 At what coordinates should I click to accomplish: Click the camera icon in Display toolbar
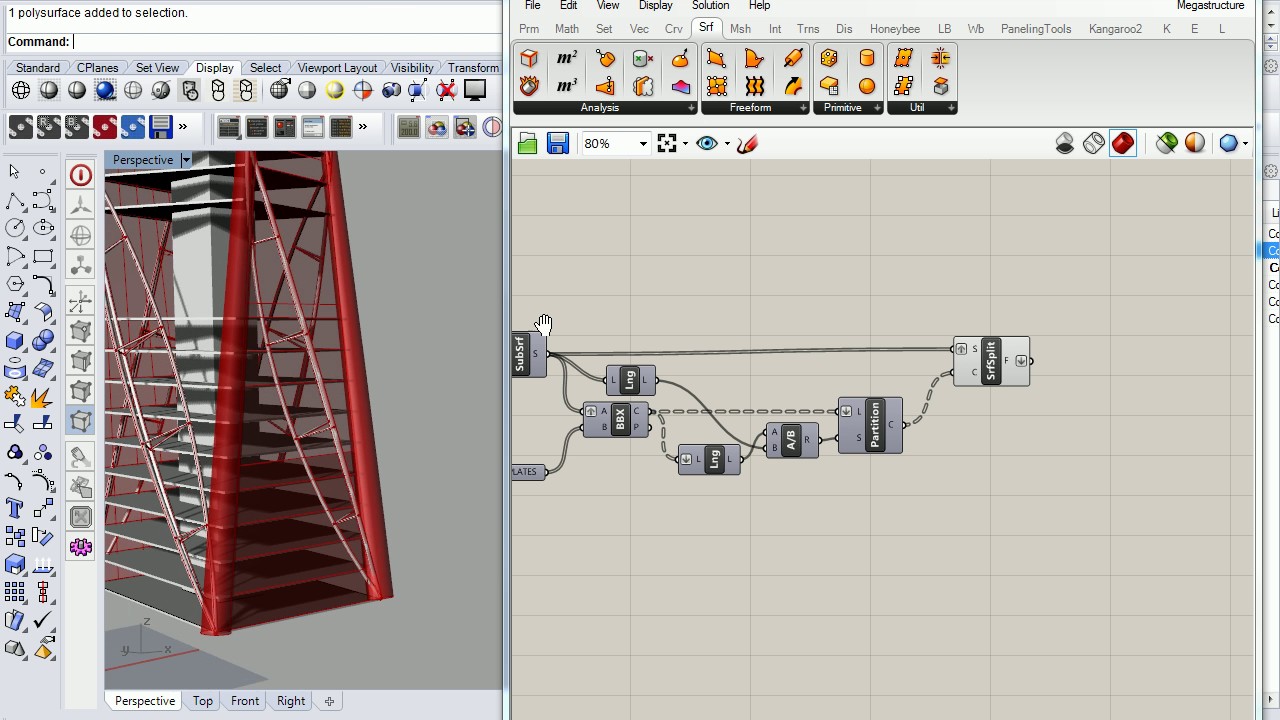(x=391, y=91)
